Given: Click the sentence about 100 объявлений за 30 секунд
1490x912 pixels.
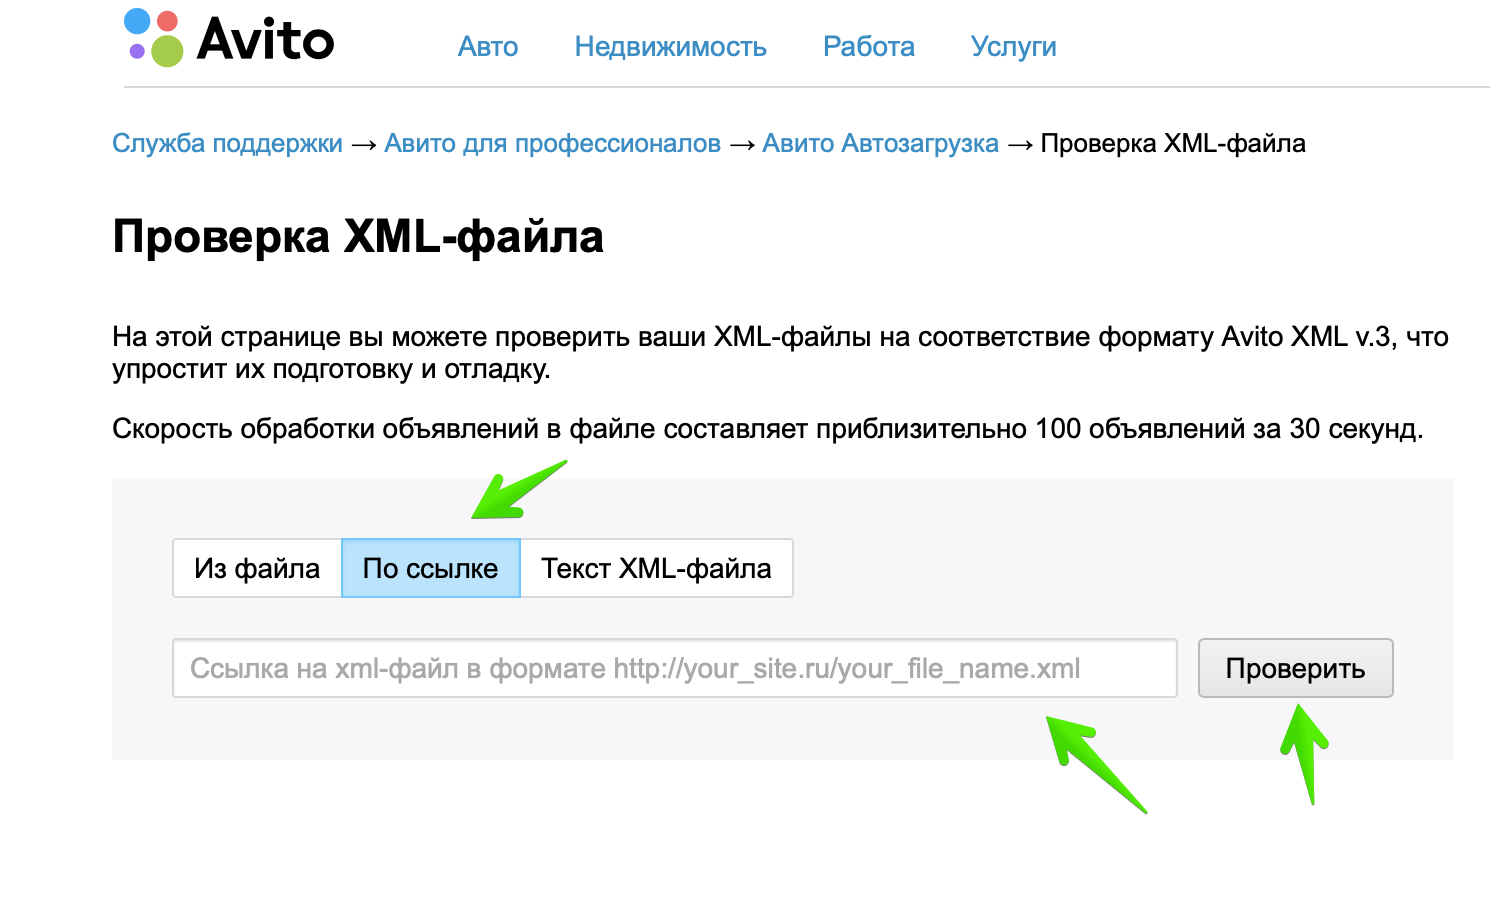Looking at the screenshot, I should pyautogui.click(x=767, y=429).
